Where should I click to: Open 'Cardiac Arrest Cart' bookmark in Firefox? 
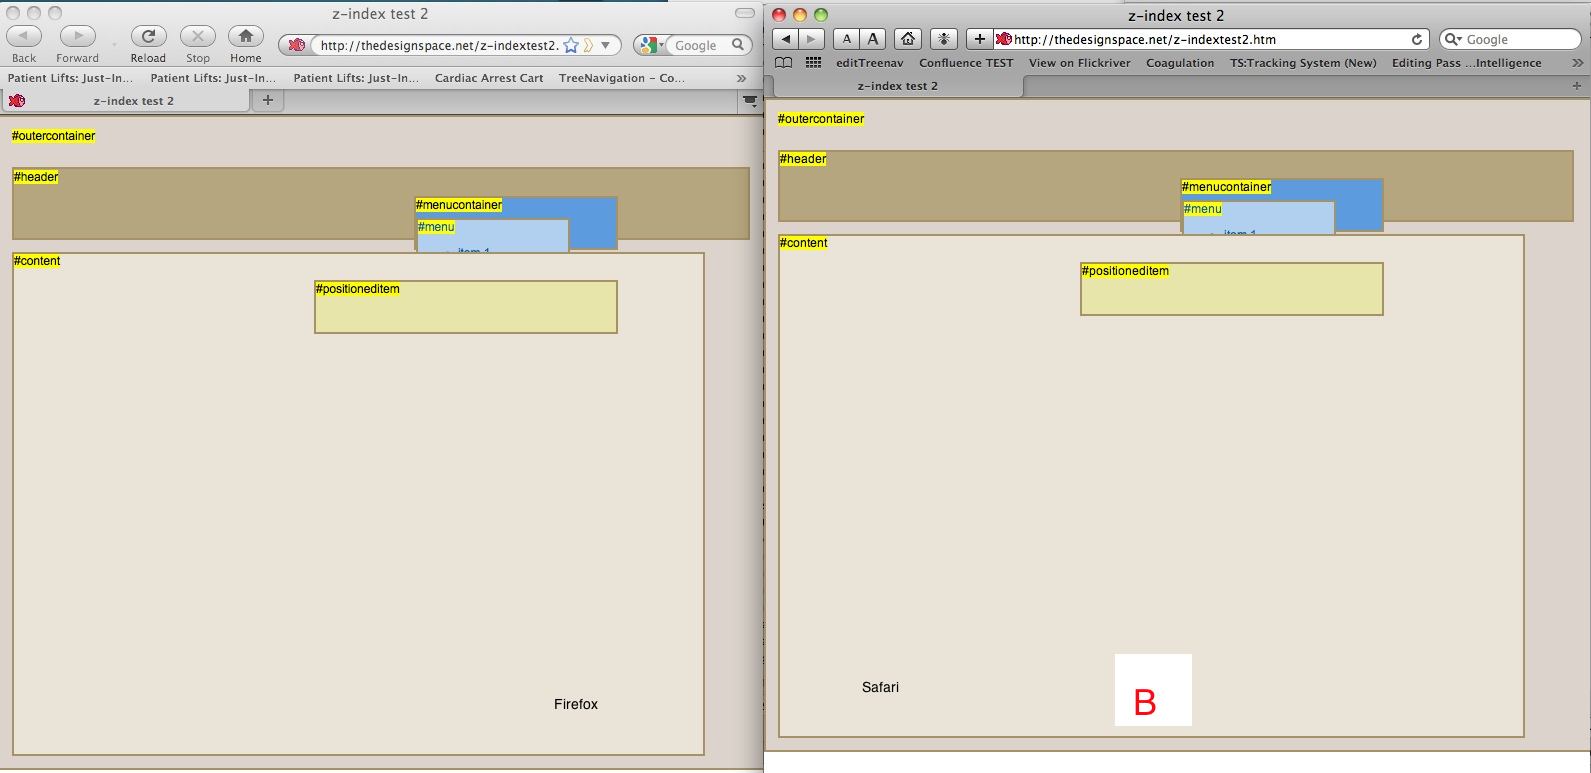pyautogui.click(x=489, y=78)
